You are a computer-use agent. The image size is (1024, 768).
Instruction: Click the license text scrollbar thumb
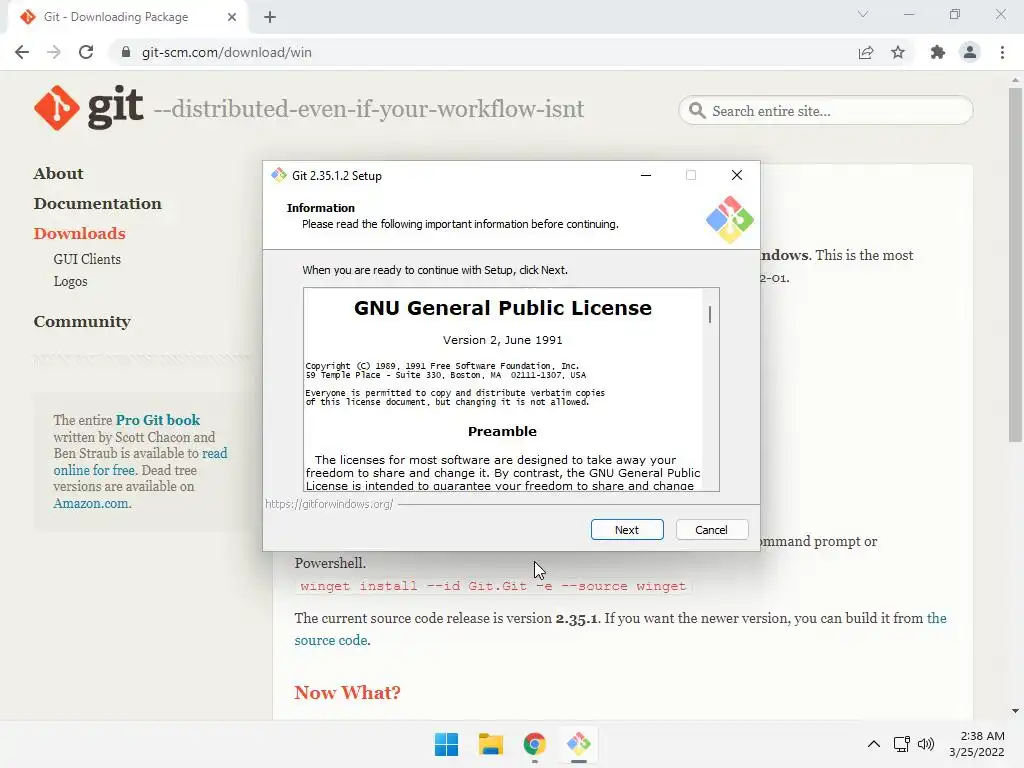coord(710,314)
